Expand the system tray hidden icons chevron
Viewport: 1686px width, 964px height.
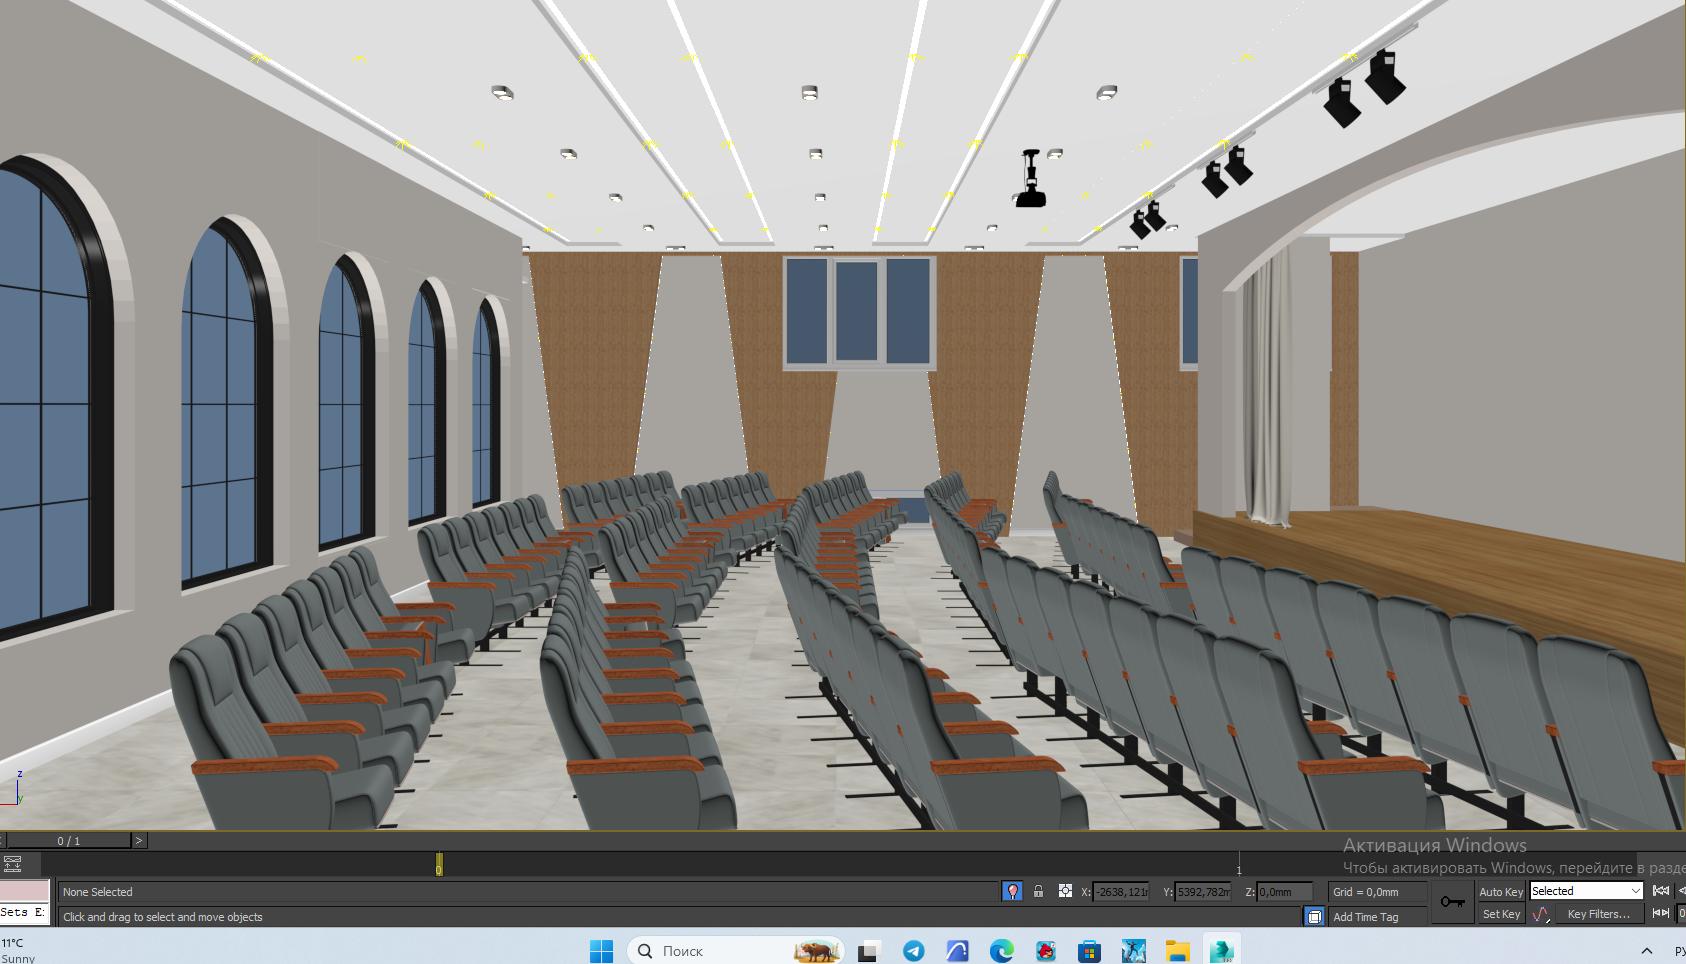(1647, 951)
